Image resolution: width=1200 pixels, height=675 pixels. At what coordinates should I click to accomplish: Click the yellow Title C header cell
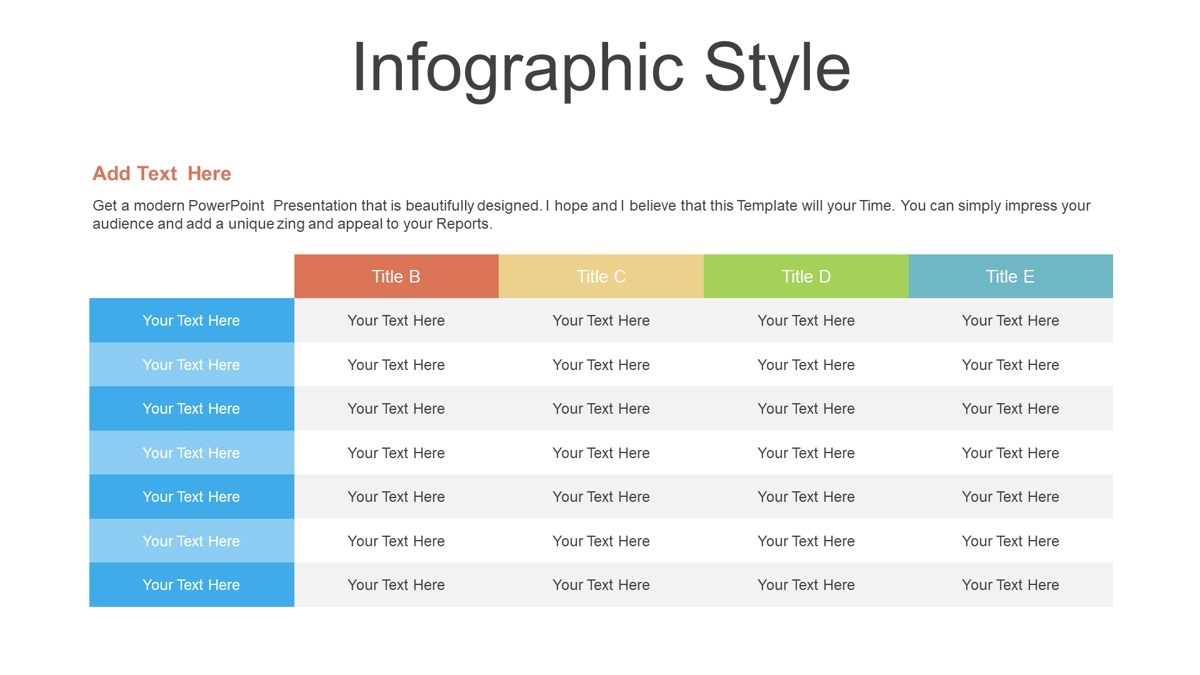click(x=601, y=276)
